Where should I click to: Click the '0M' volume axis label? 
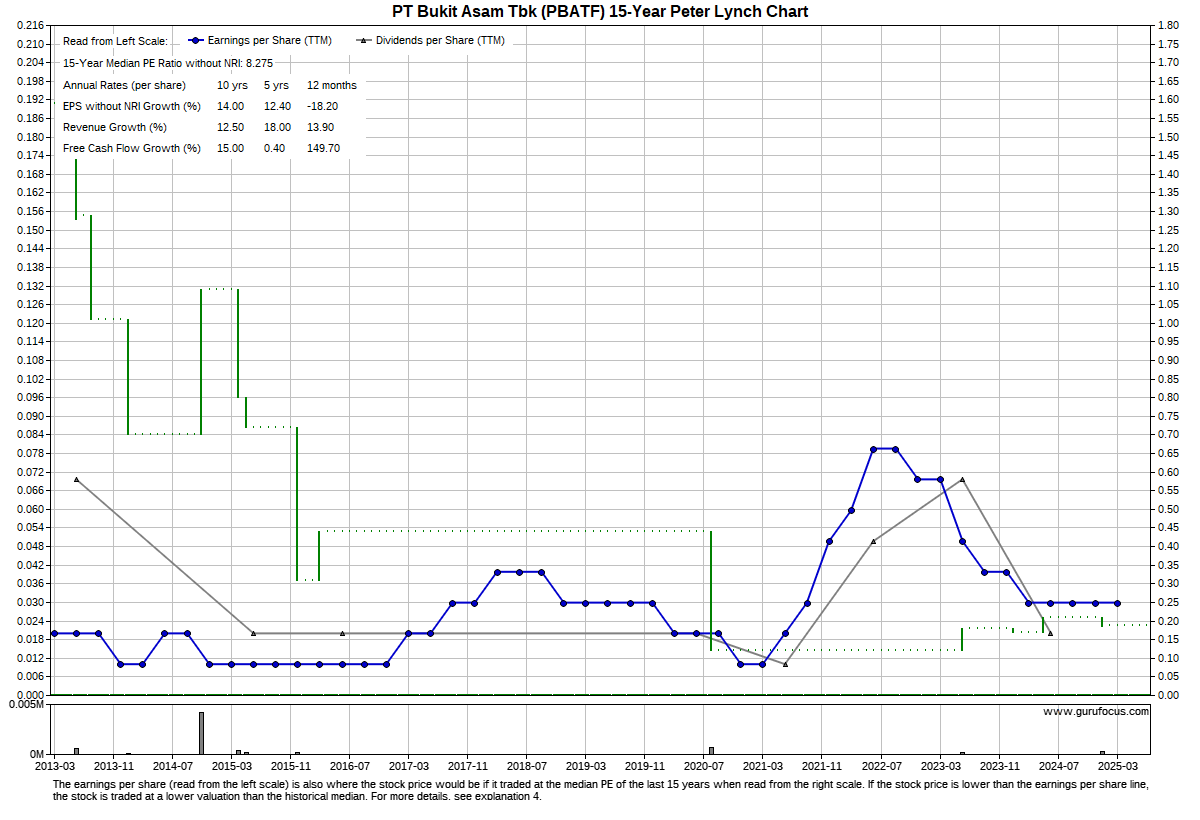[x=38, y=754]
